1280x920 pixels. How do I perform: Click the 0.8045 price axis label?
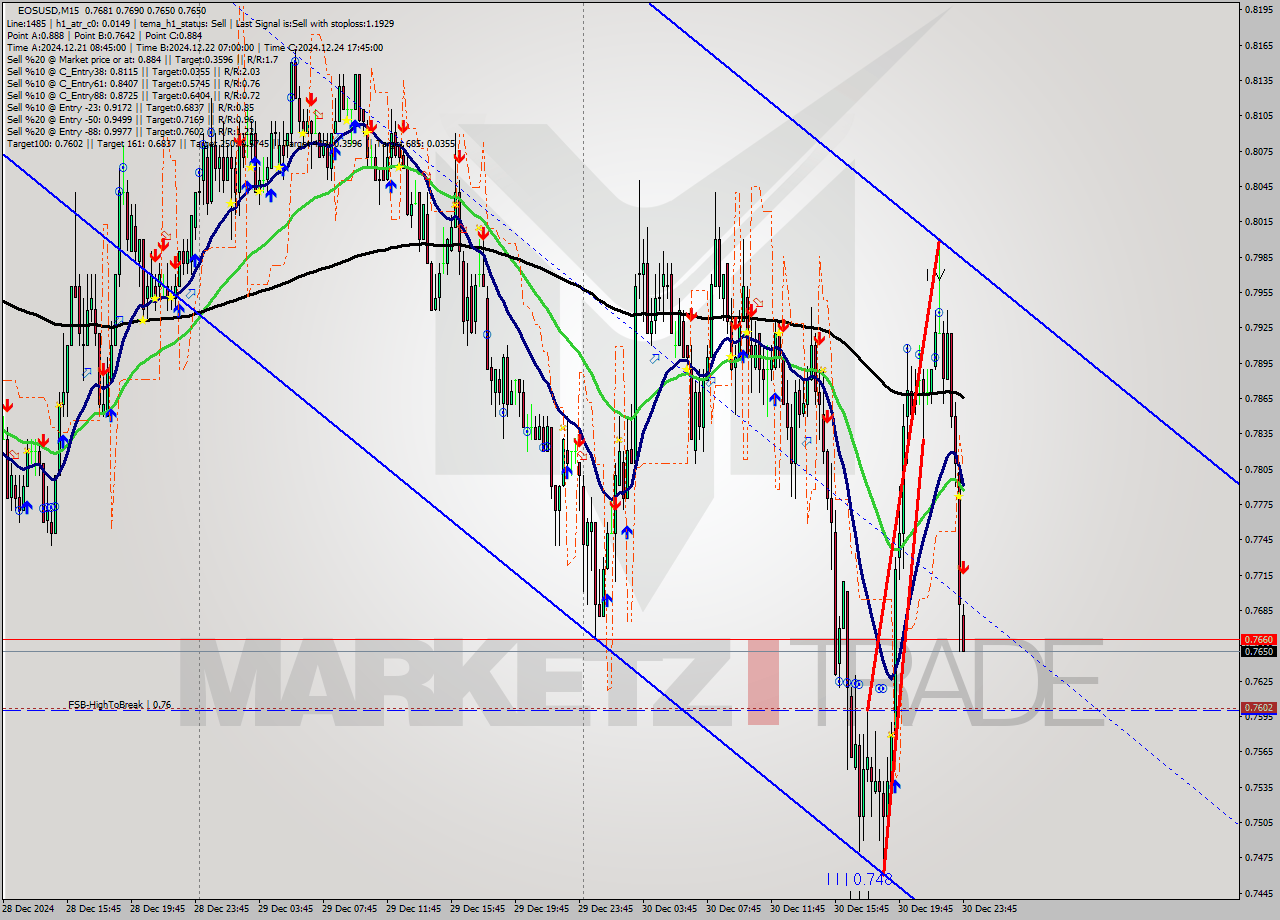coord(1259,186)
